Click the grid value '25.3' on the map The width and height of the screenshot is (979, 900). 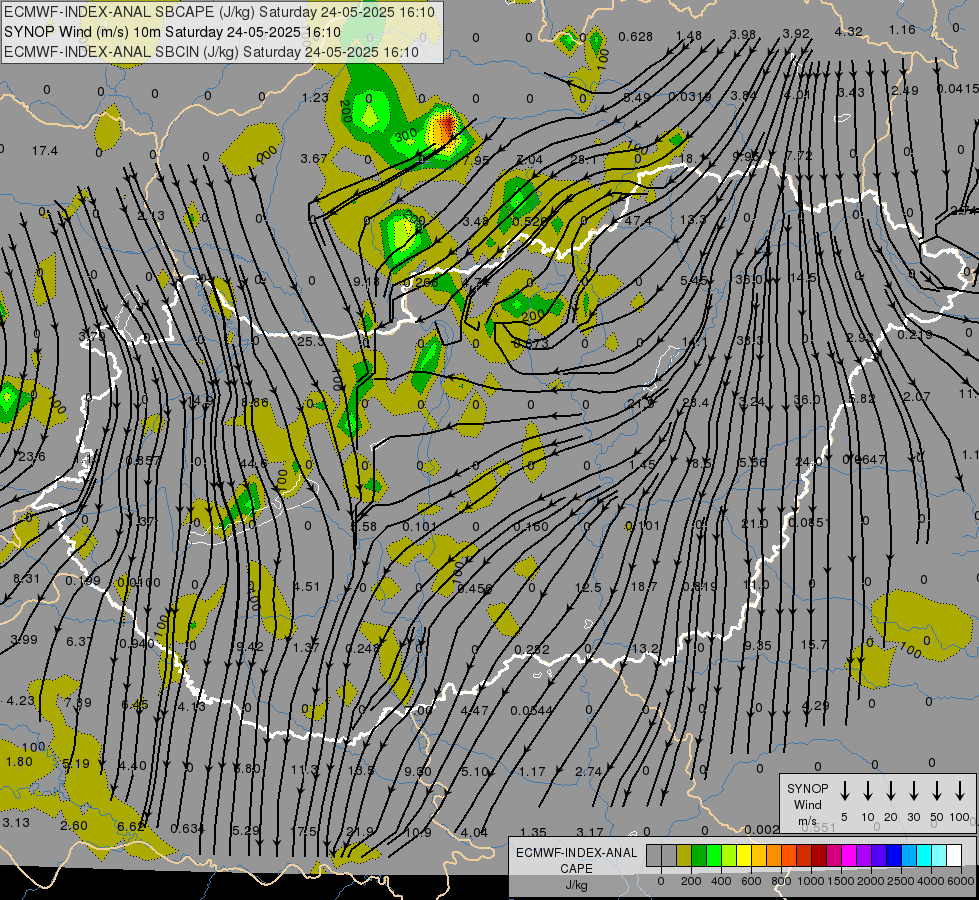pos(310,342)
